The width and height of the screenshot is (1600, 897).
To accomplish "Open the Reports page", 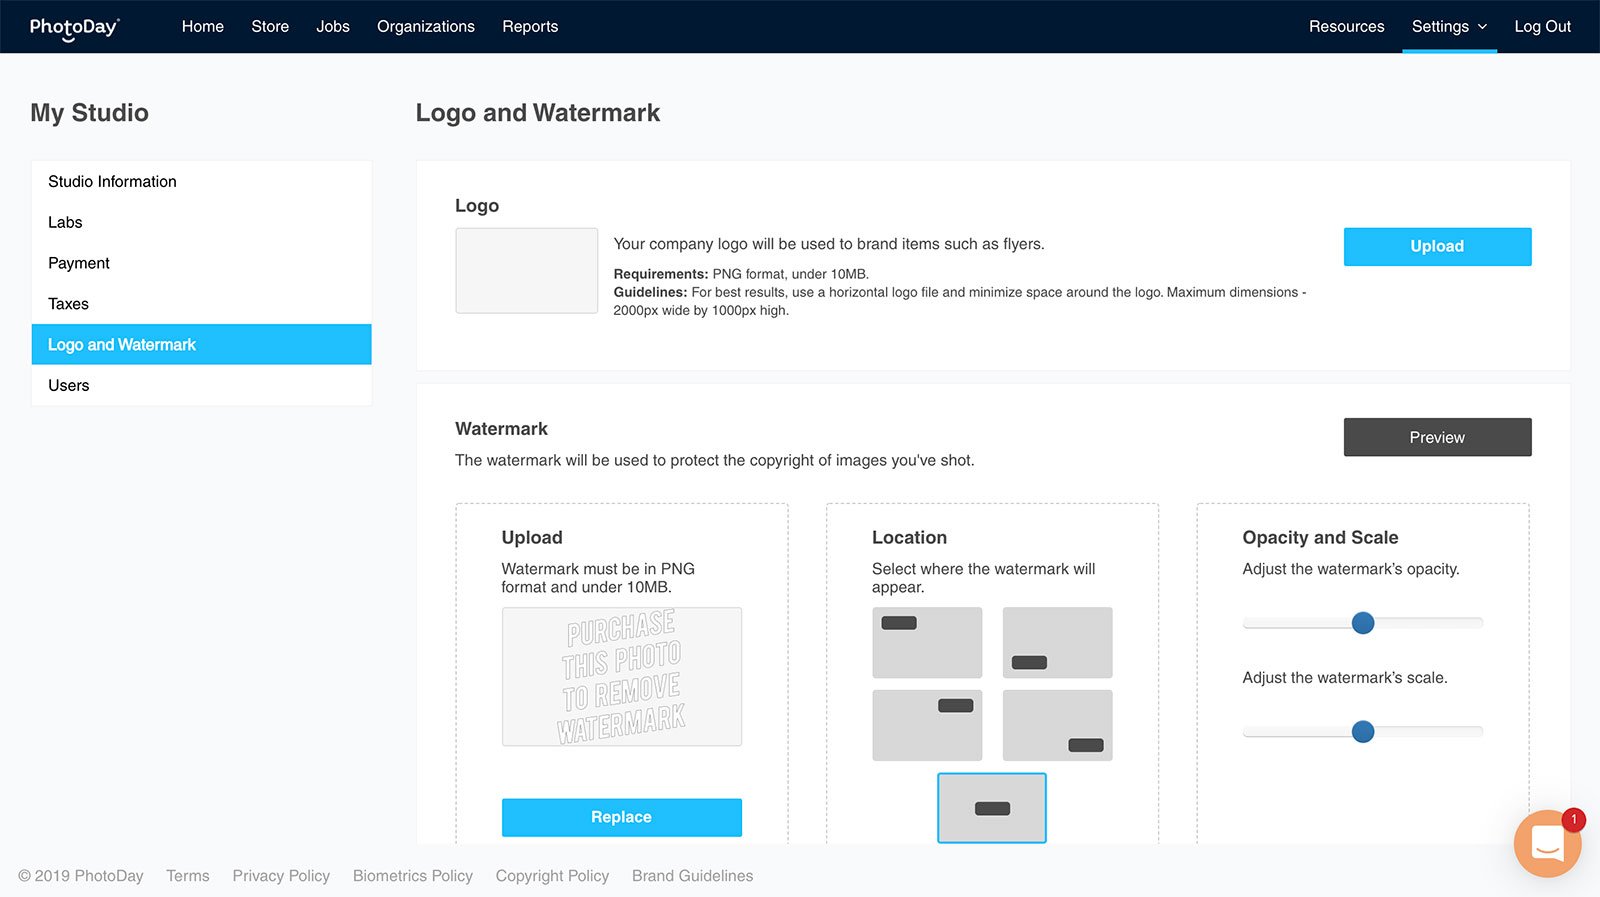I will click(530, 27).
